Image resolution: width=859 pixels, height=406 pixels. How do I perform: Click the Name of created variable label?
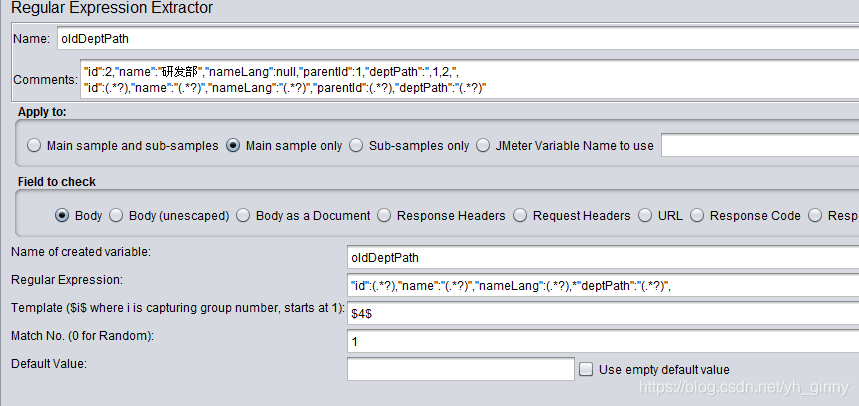coord(81,252)
